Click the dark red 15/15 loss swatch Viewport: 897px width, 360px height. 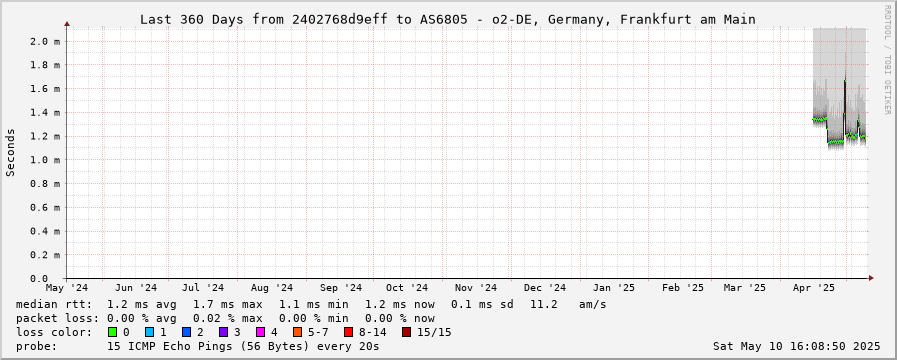coord(406,332)
